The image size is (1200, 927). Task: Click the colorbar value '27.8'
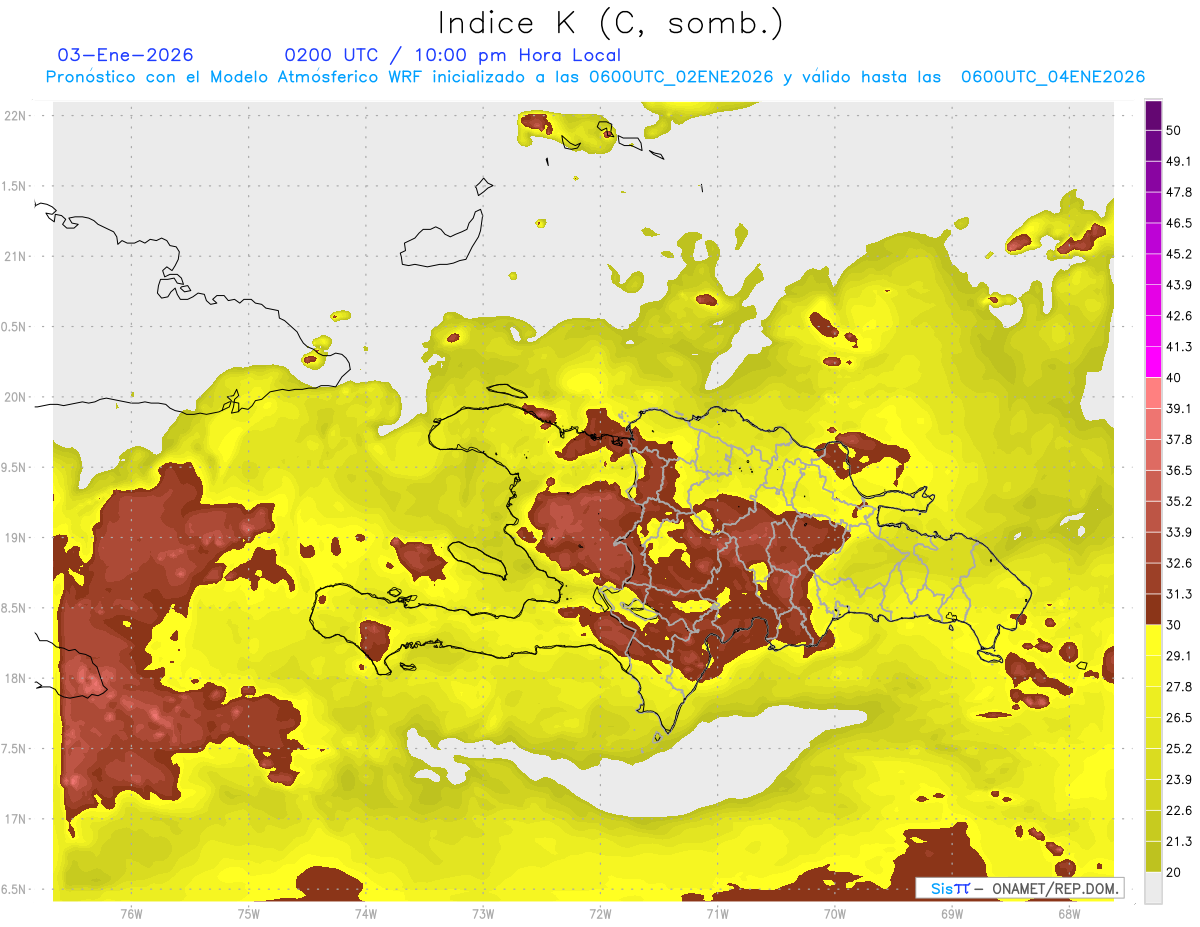click(1178, 687)
